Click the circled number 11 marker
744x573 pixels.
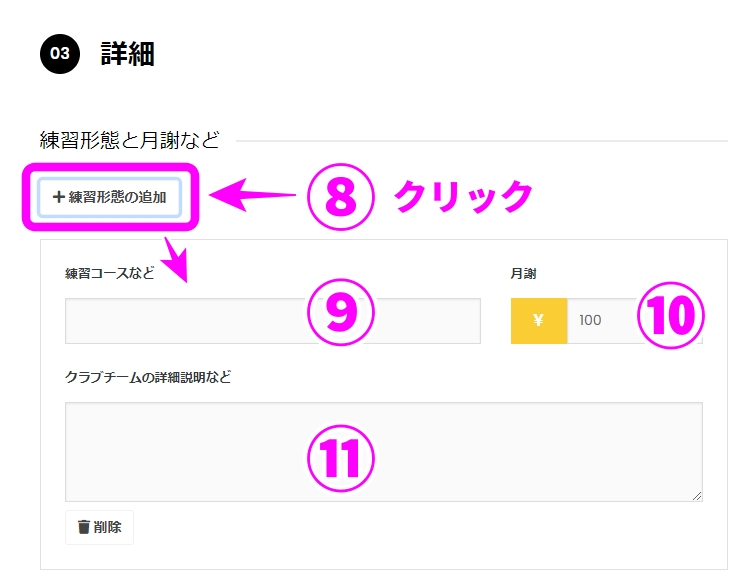341,458
